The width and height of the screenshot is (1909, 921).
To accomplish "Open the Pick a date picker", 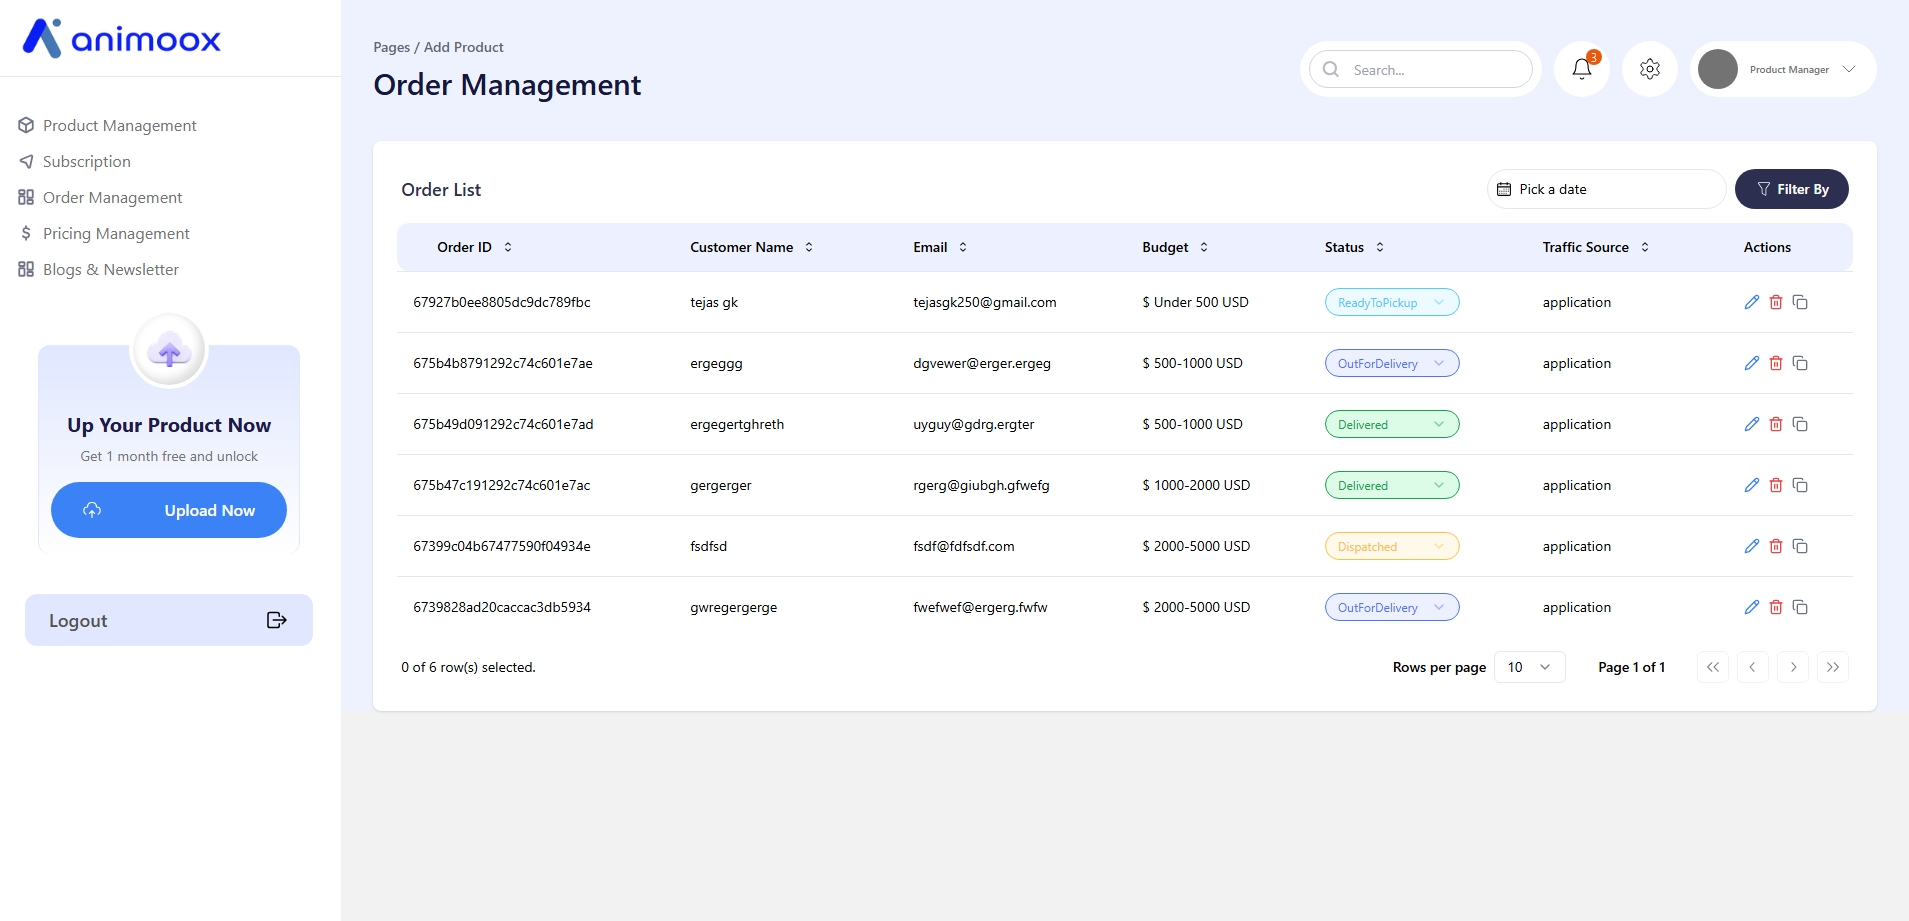I will (1606, 189).
